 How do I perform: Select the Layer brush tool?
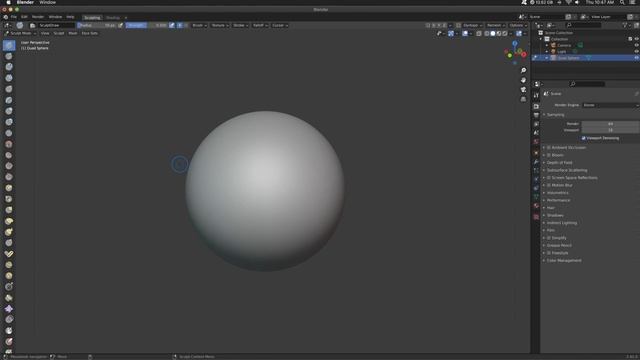click(9, 100)
